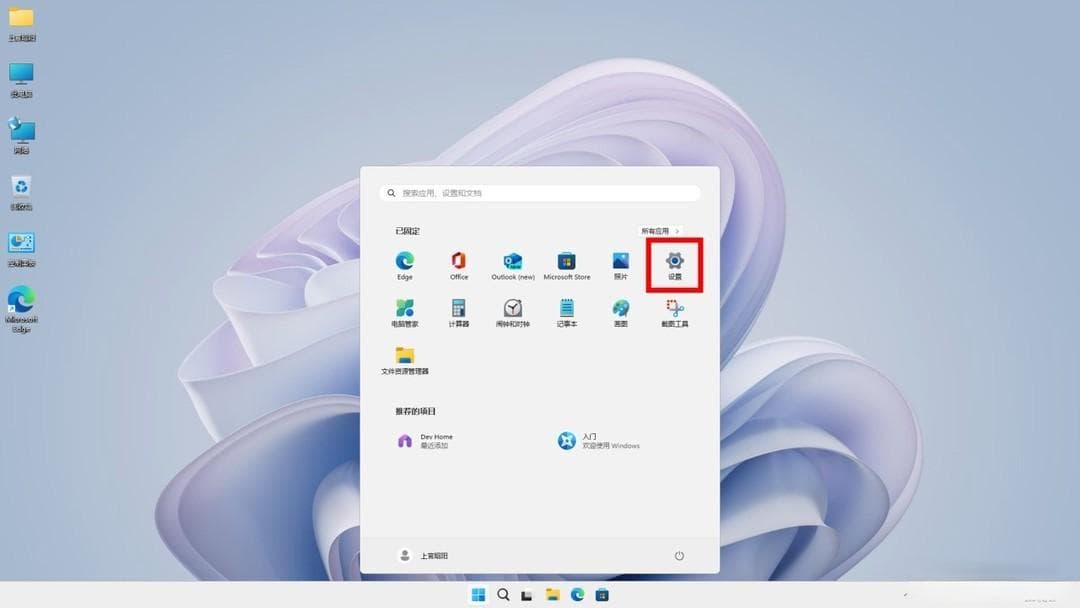Launch PC Manager (电脑管家) app

404,313
